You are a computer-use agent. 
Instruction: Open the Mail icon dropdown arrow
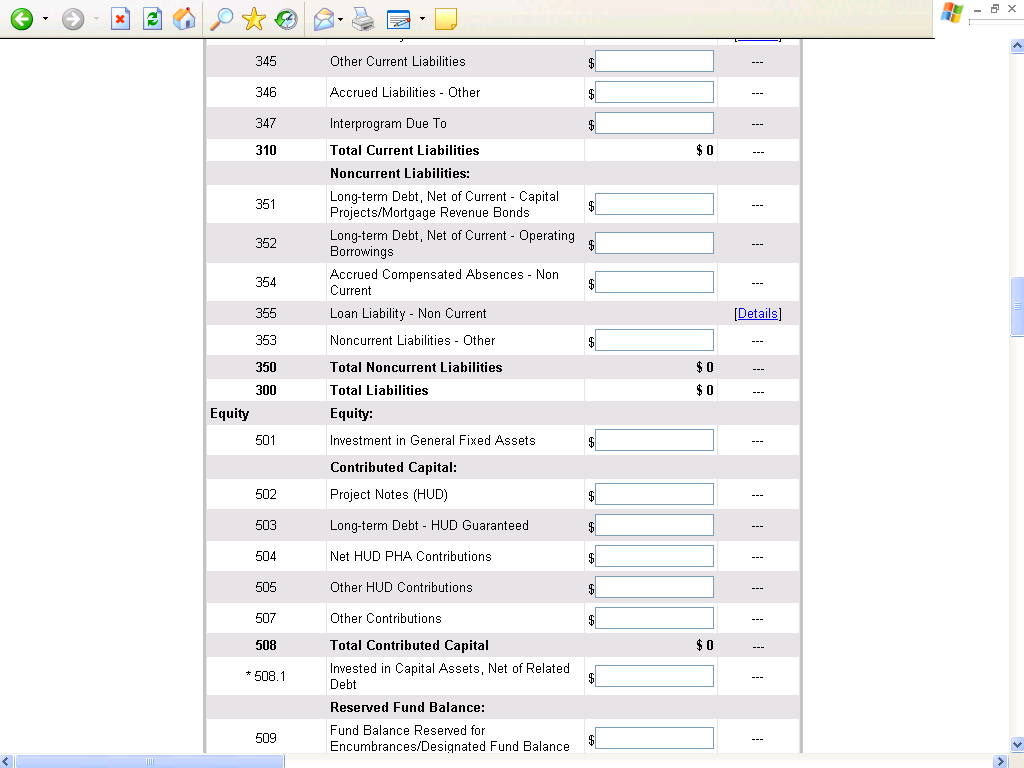pos(341,19)
